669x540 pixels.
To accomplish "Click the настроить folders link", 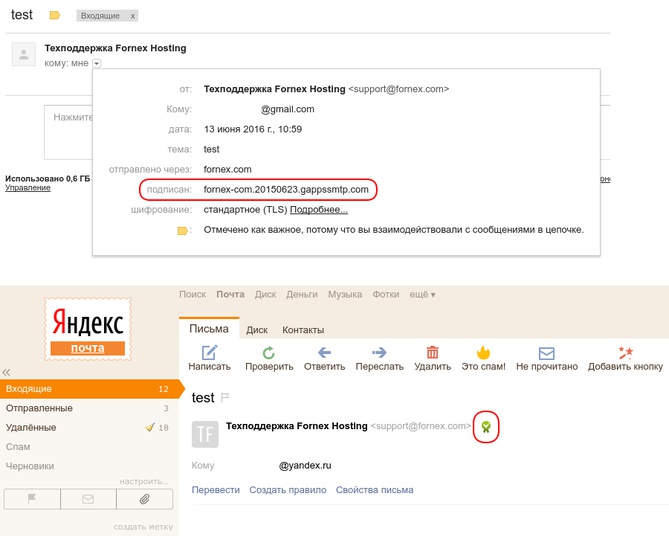I will tap(144, 482).
